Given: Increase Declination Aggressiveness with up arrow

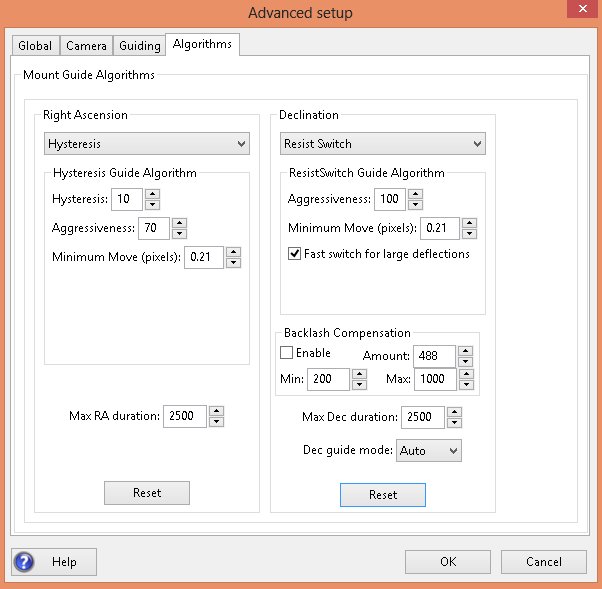Looking at the screenshot, I should [x=415, y=194].
